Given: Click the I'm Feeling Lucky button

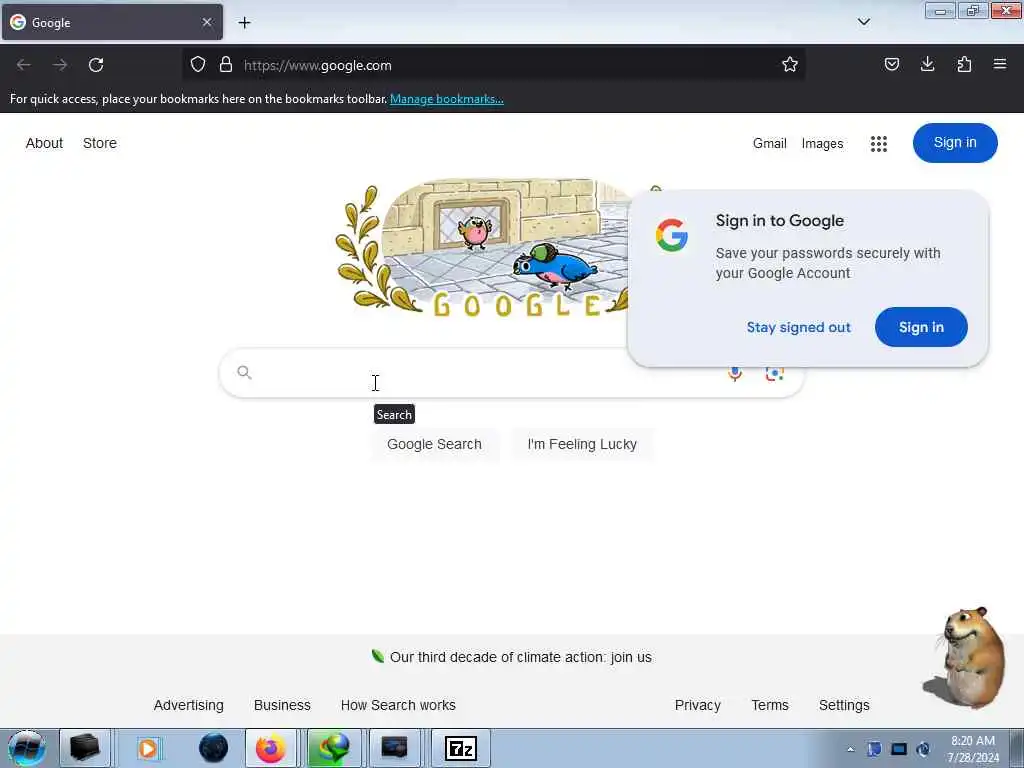Looking at the screenshot, I should 582,444.
